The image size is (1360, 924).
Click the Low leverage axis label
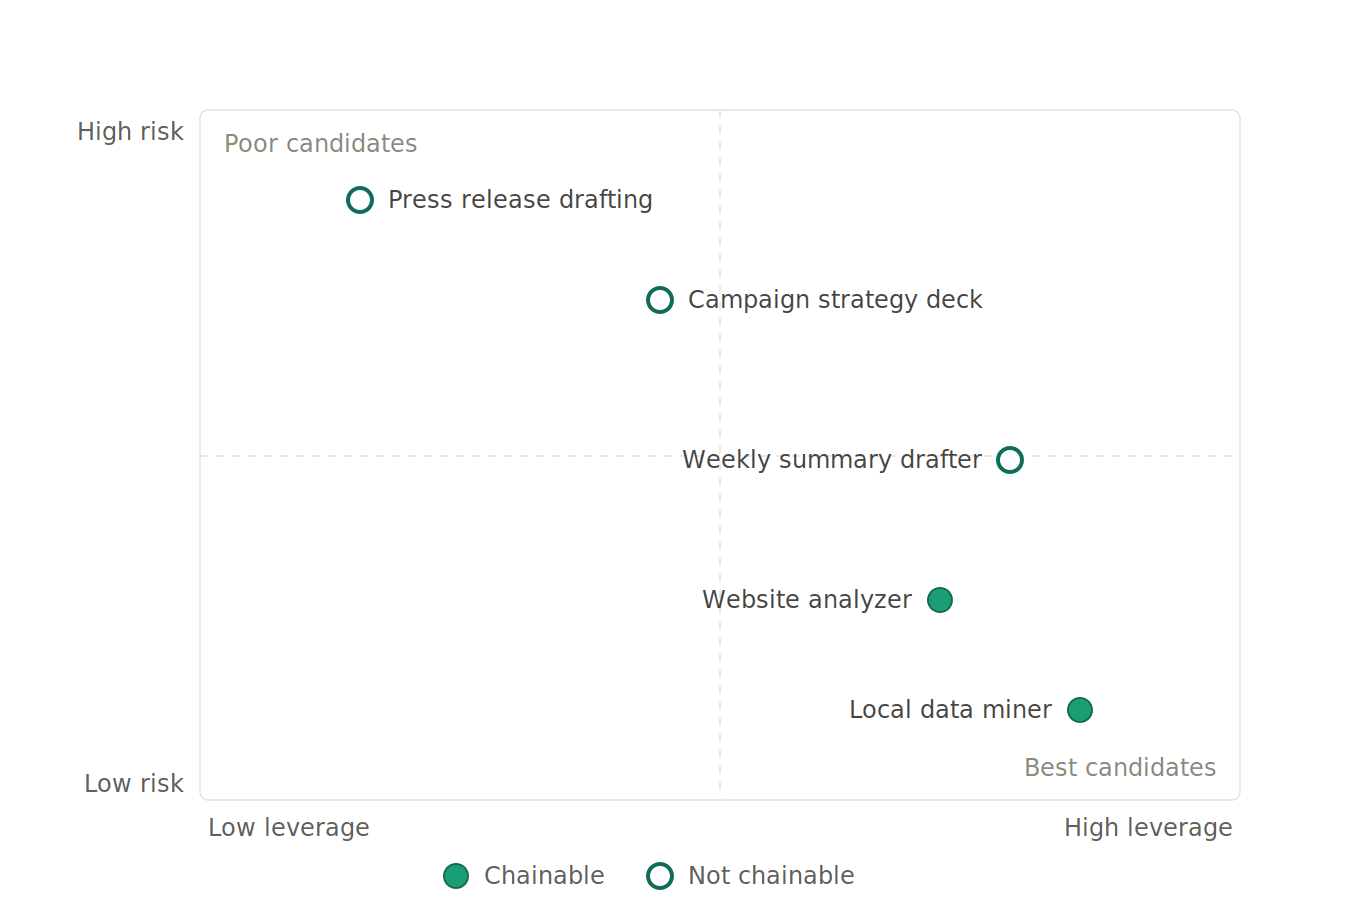coord(289,828)
